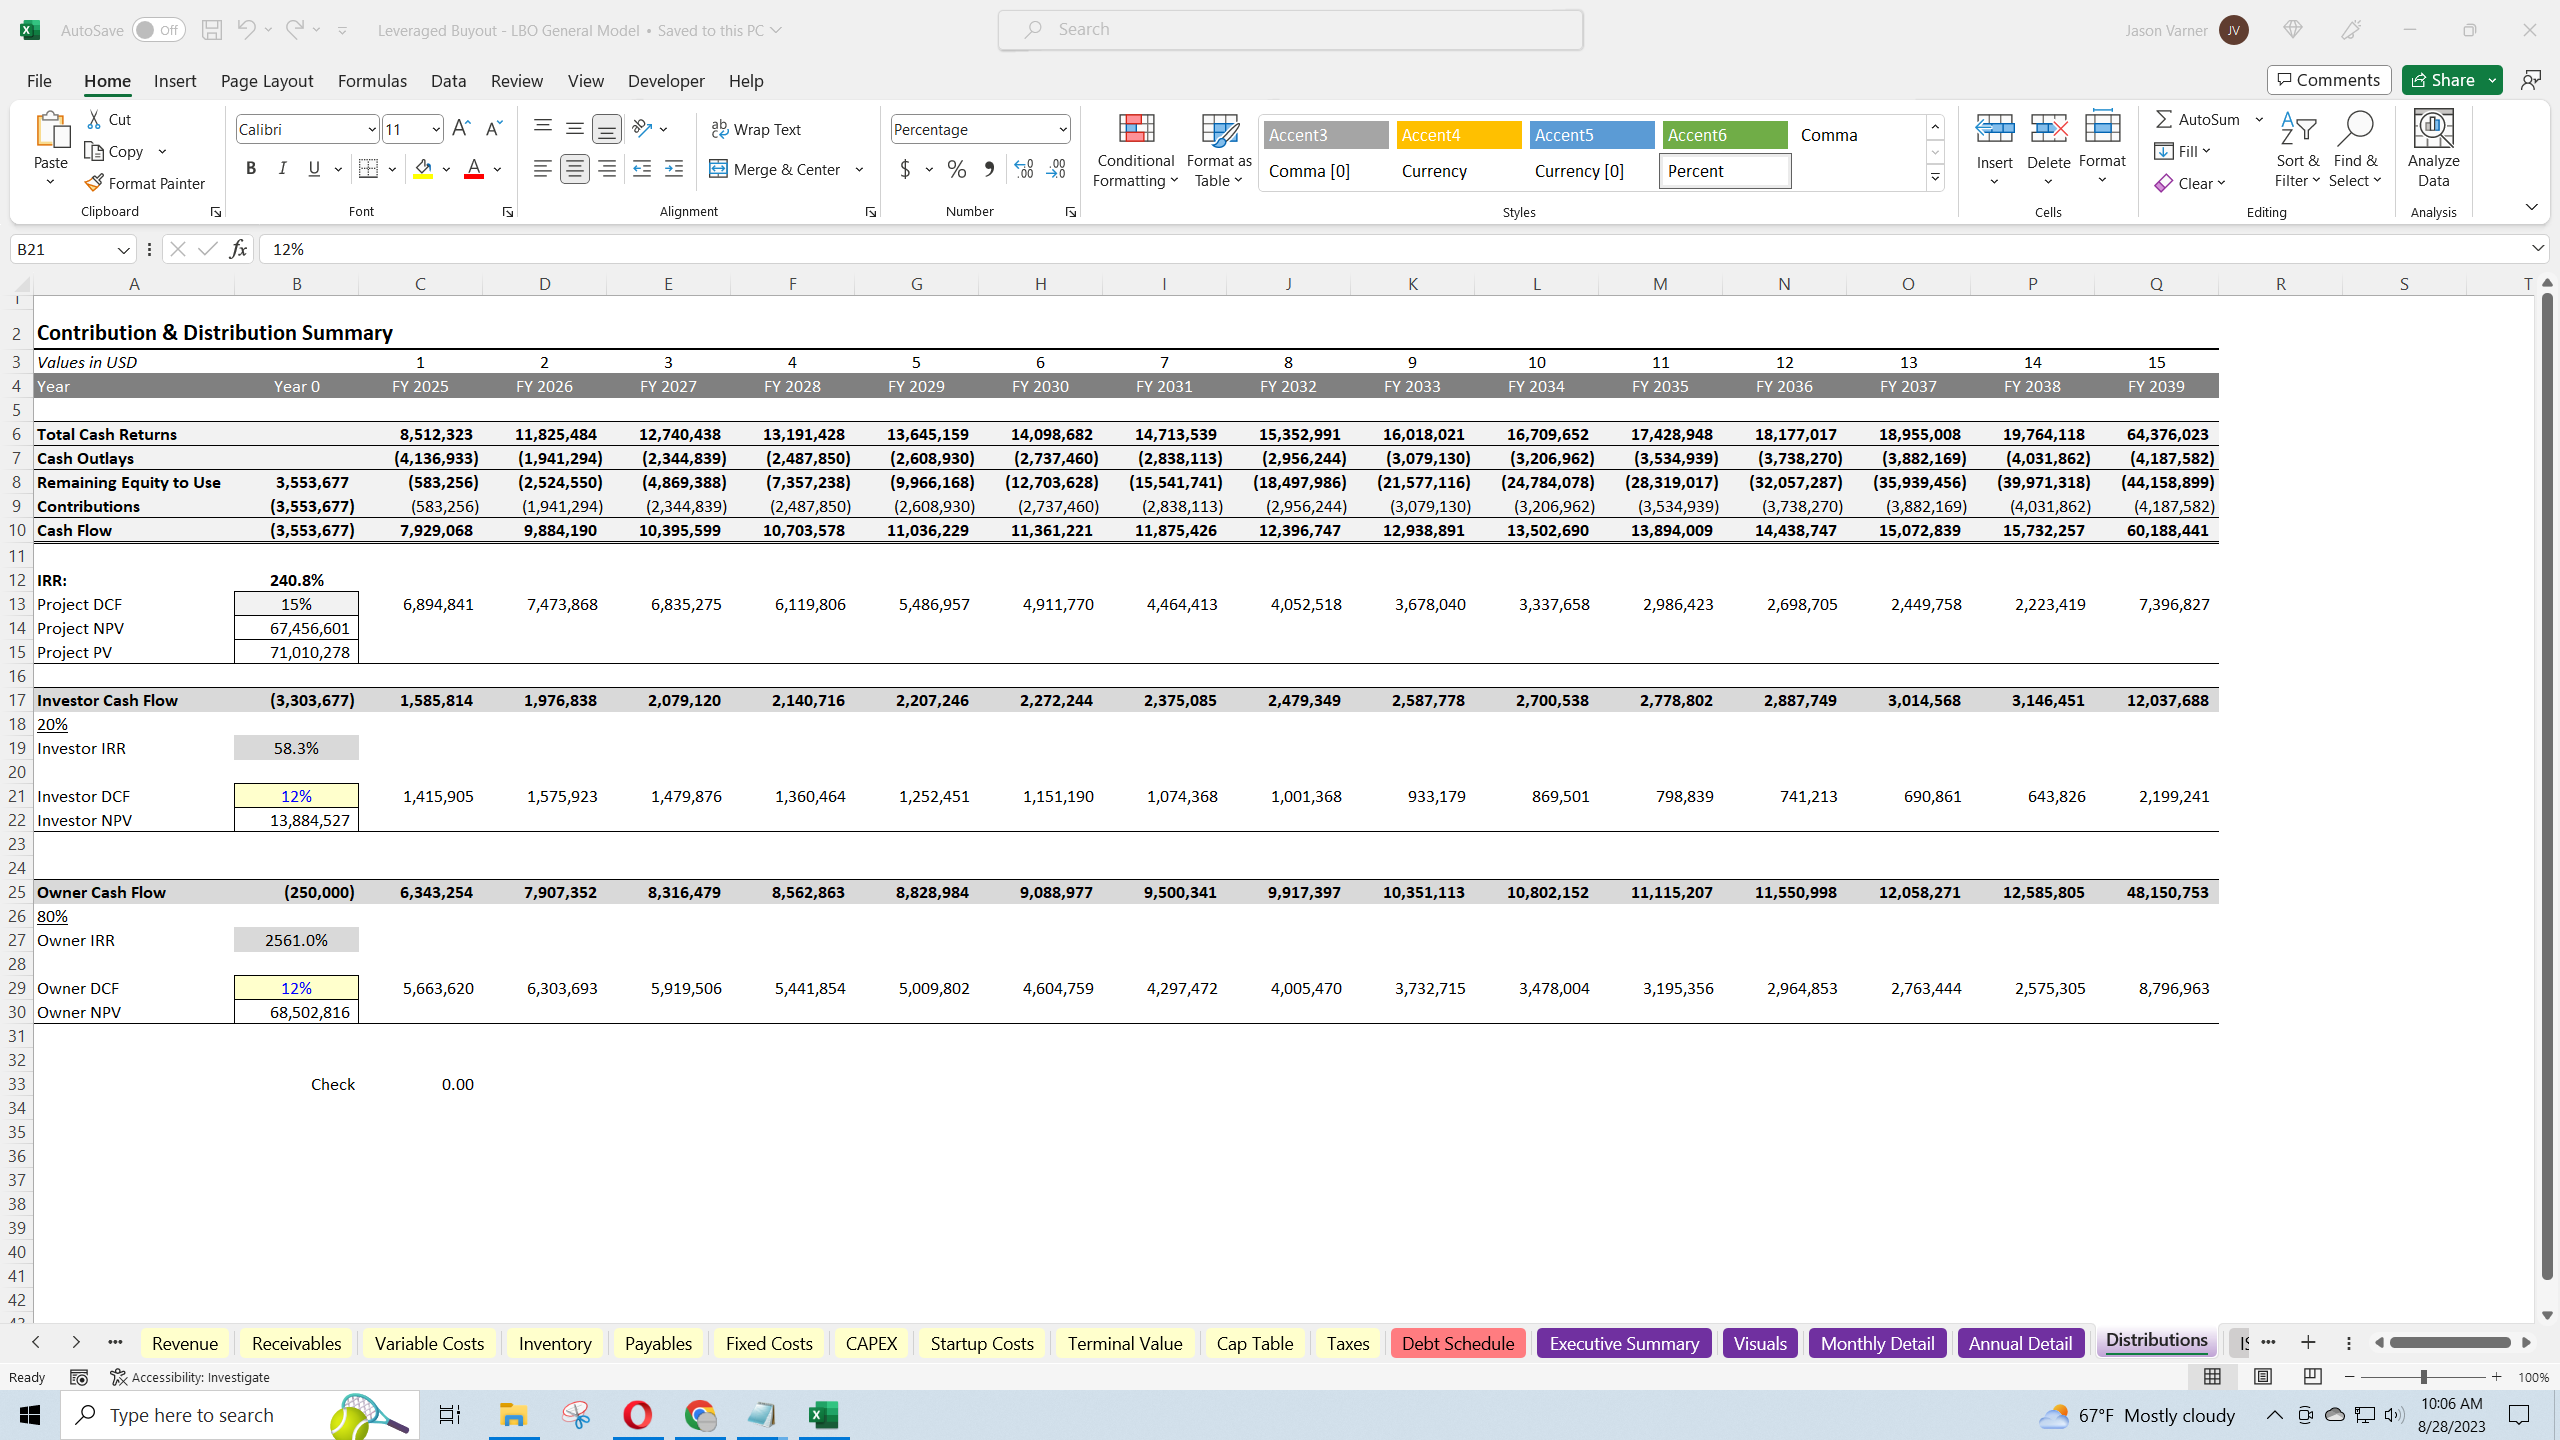Adjust the zoom slider handle
The image size is (2560, 1440).
pos(2423,1377)
